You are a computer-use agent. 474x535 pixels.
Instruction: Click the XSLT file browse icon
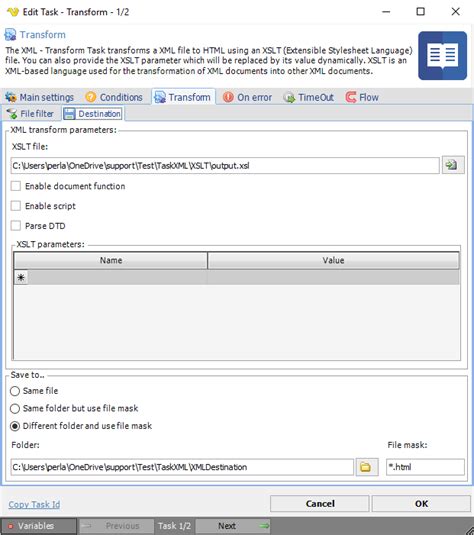click(453, 165)
